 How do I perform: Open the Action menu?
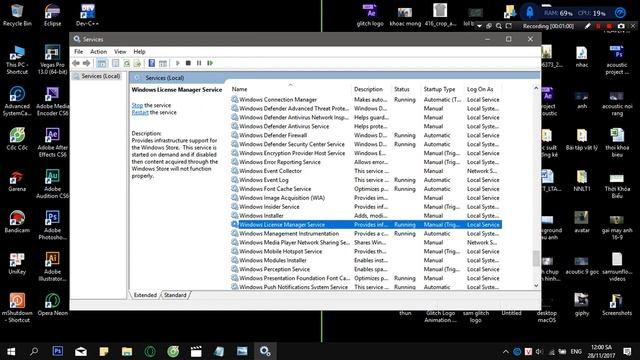click(98, 52)
